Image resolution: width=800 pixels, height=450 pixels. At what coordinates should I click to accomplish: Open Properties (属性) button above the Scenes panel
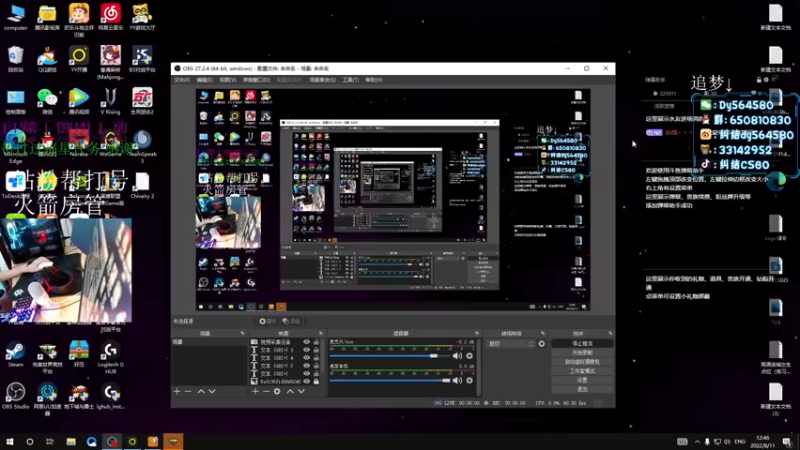(267, 321)
